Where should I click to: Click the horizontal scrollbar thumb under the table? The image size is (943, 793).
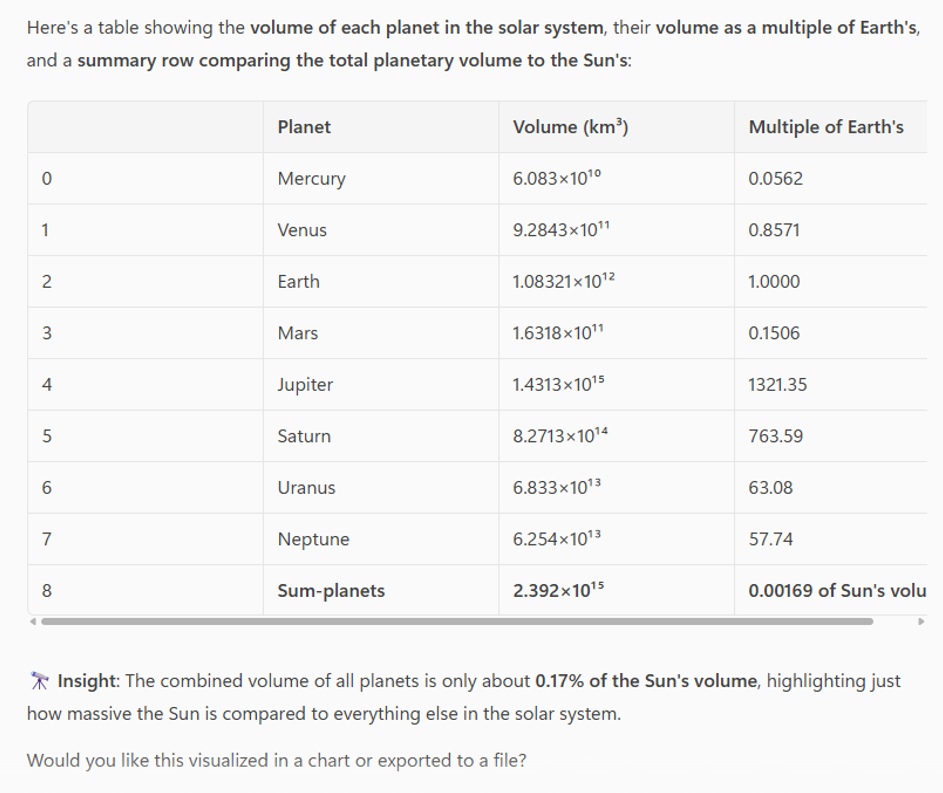[457, 622]
